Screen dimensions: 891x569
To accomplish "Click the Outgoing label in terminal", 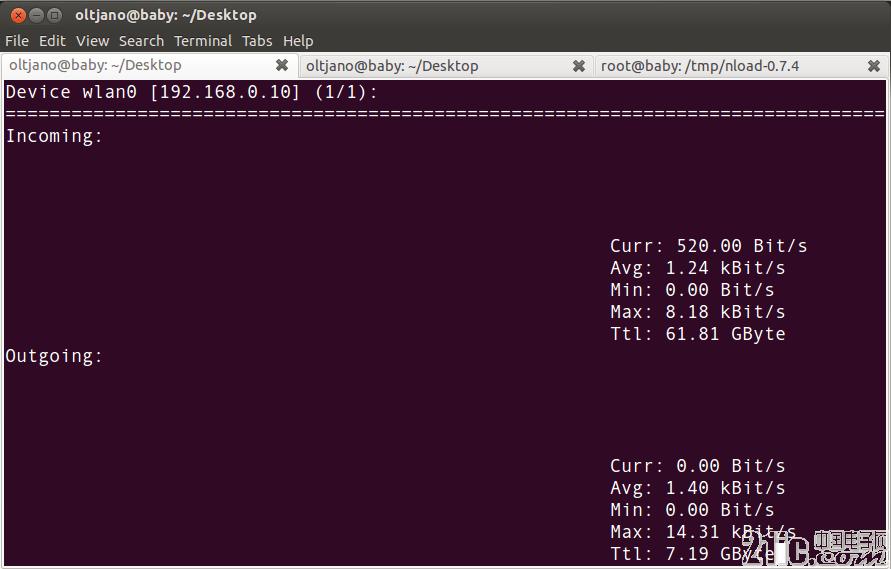I will (x=54, y=356).
